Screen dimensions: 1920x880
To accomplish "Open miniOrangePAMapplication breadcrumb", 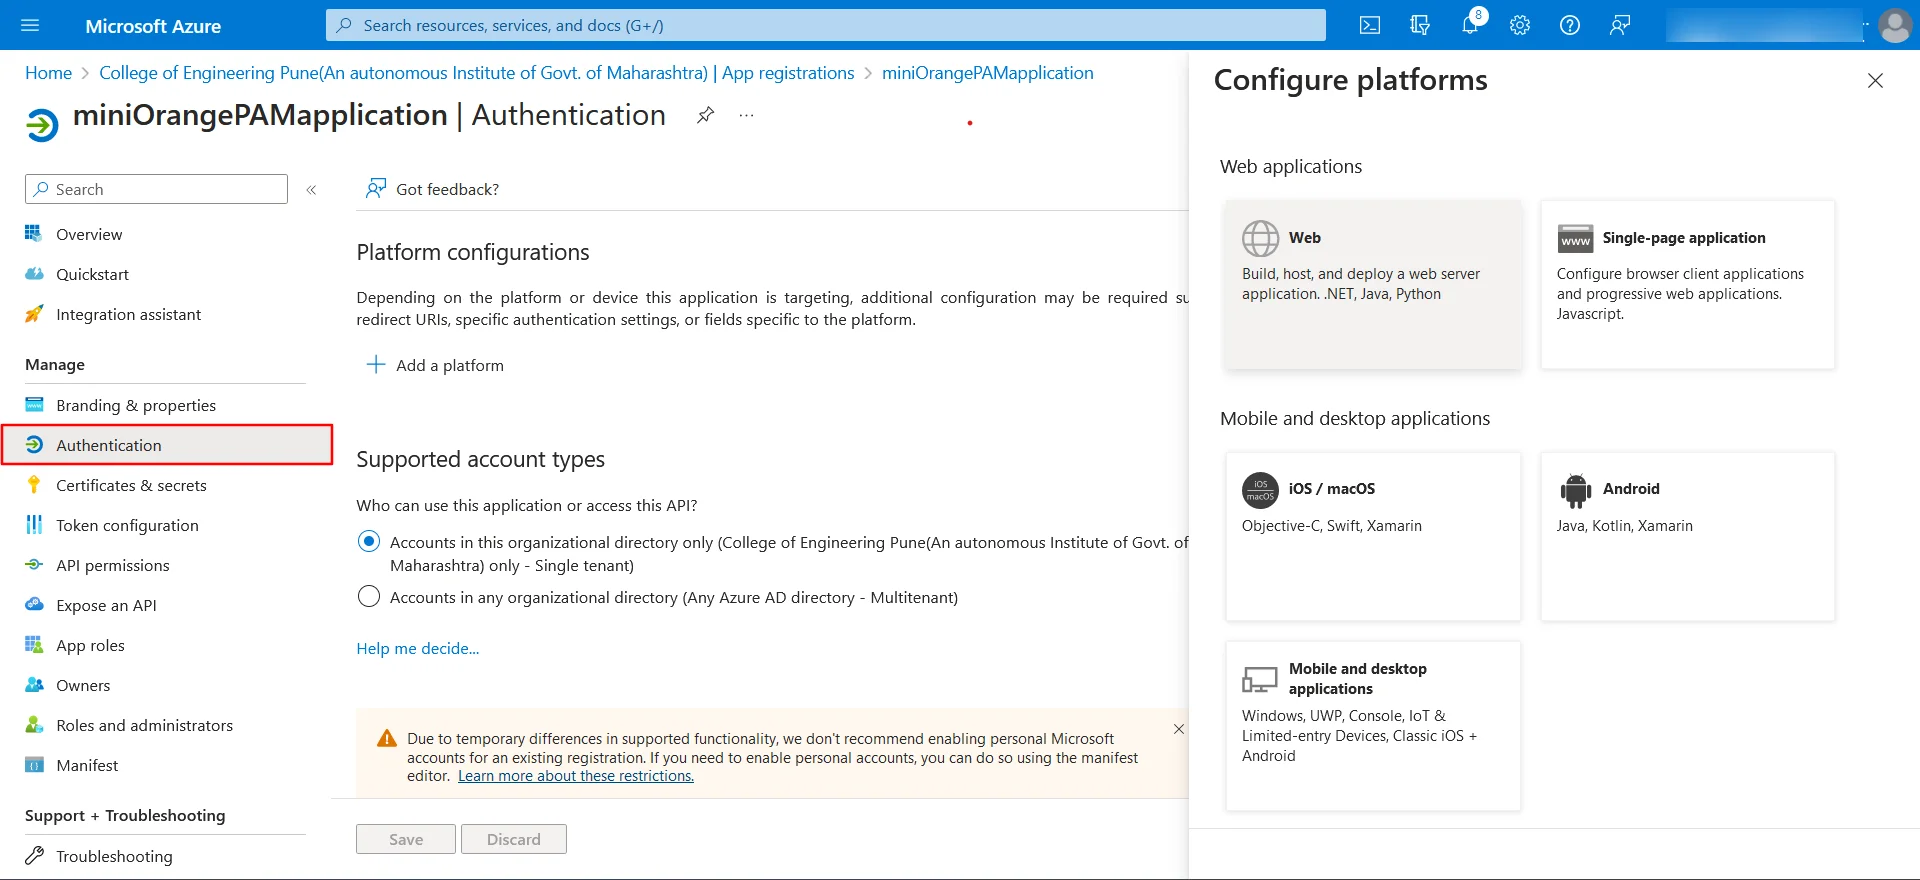I will (x=988, y=73).
